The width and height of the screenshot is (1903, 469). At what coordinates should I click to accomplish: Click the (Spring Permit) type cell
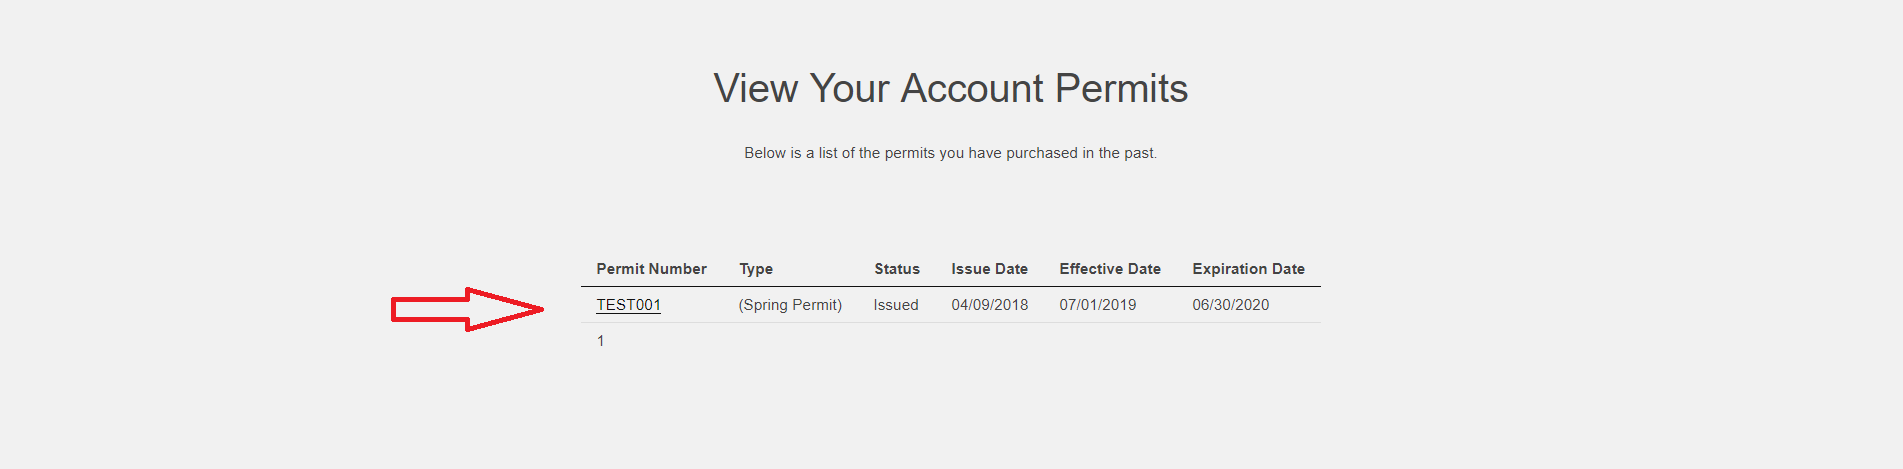pyautogui.click(x=790, y=305)
